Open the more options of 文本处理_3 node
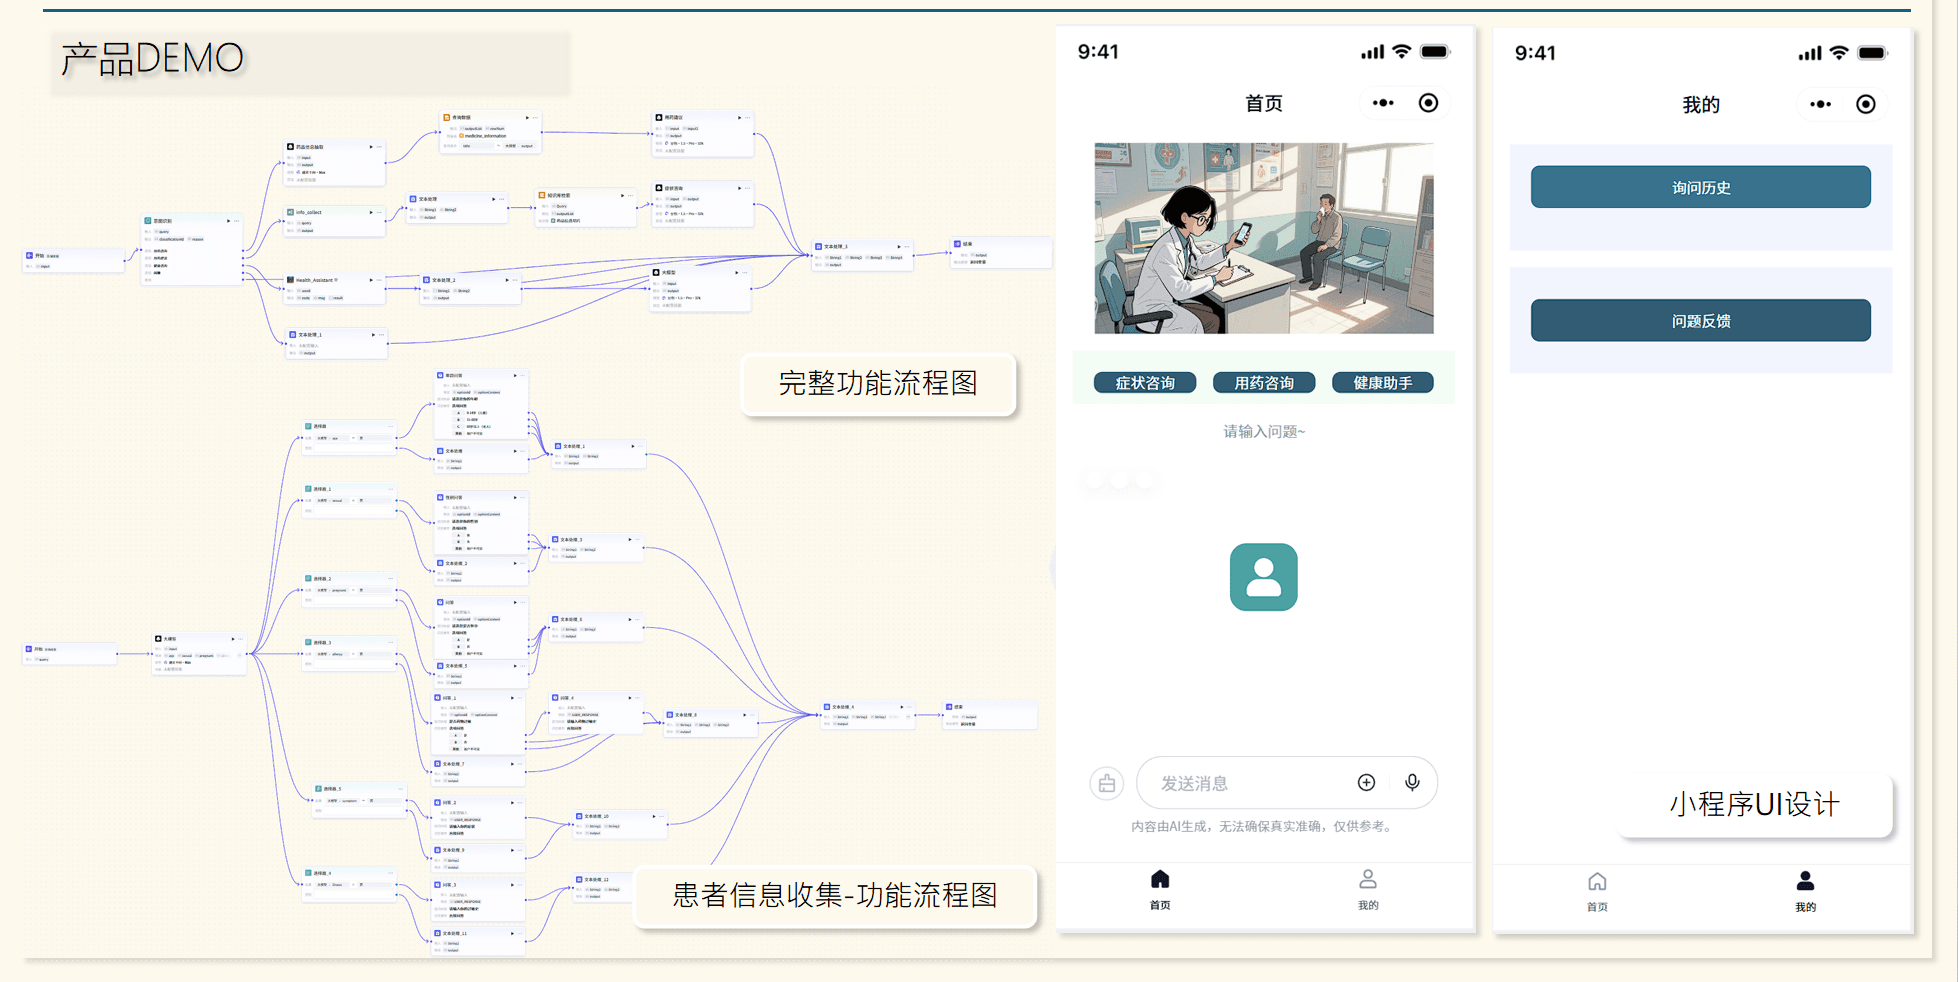Viewport: 1958px width, 982px height. point(908,246)
